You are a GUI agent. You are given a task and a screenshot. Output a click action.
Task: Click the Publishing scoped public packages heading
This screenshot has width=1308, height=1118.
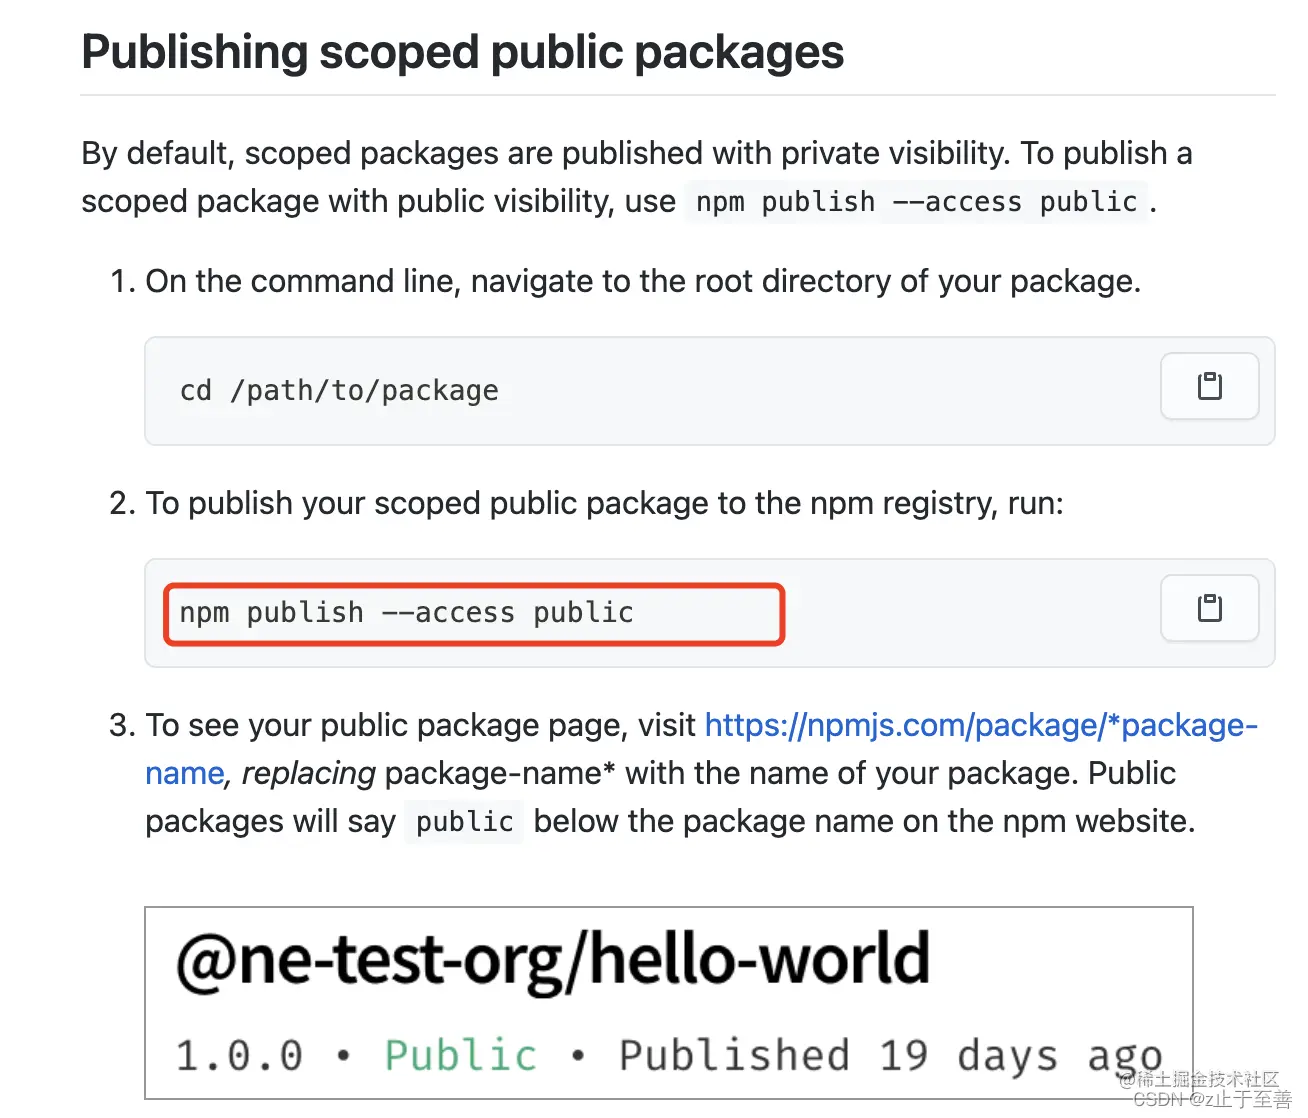462,52
